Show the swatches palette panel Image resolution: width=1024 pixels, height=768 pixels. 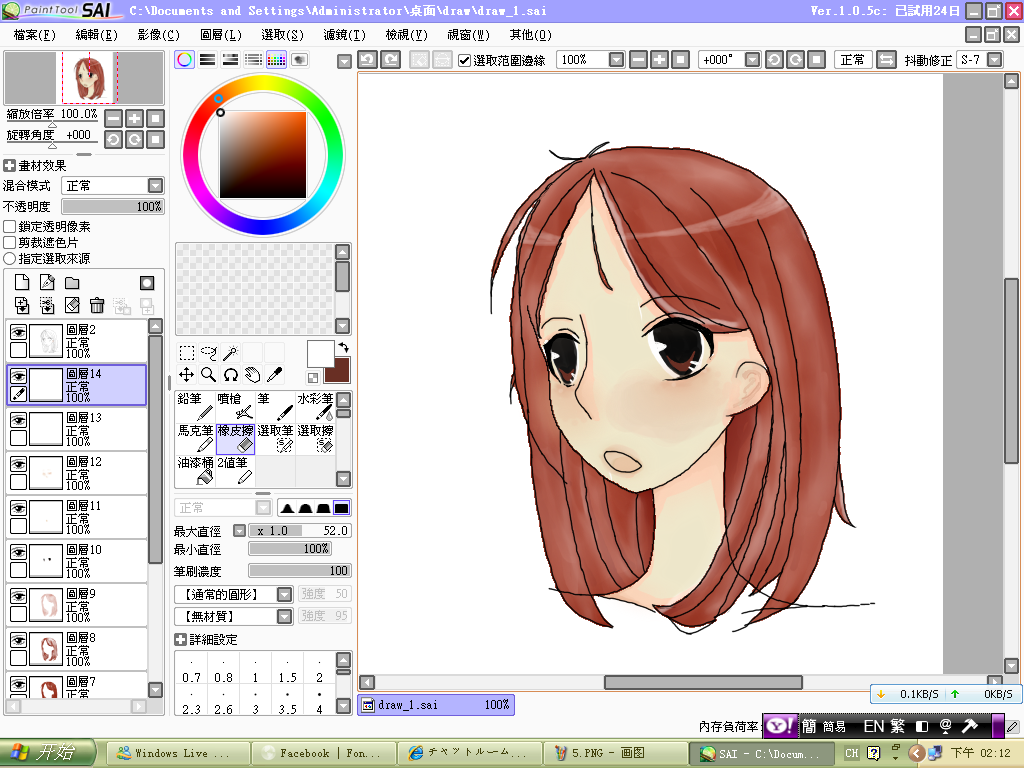click(x=276, y=60)
